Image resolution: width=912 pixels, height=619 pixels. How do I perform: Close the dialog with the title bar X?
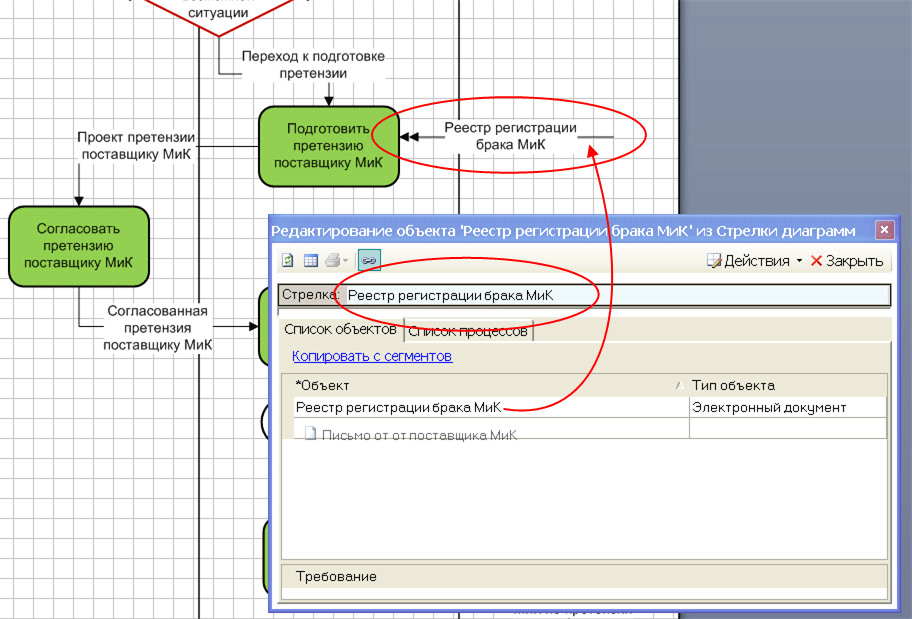point(884,231)
